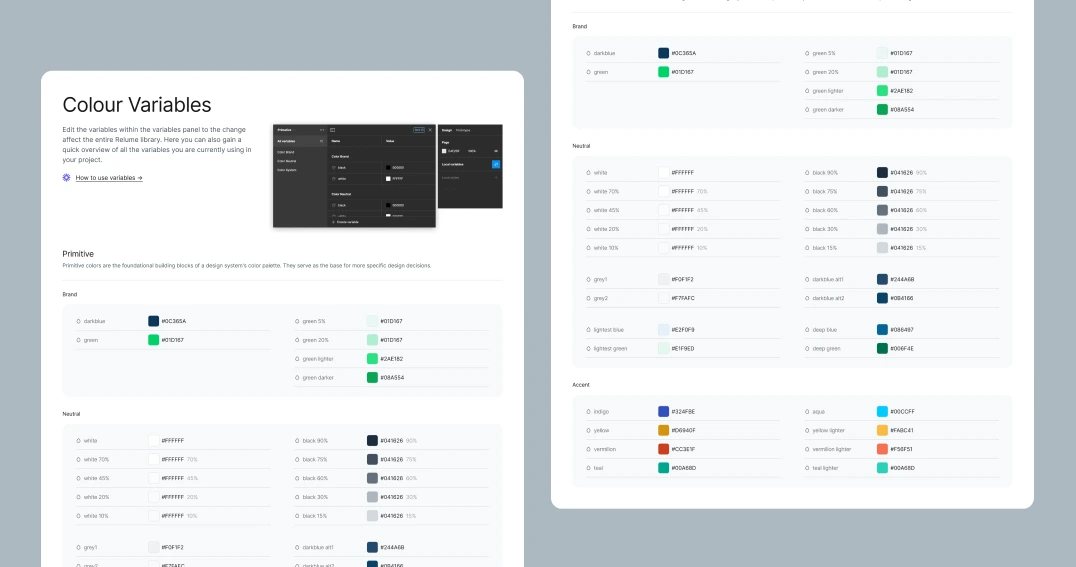This screenshot has height=567, width=1076.
Task: Click the variable name lightest blue
Action: (x=609, y=329)
